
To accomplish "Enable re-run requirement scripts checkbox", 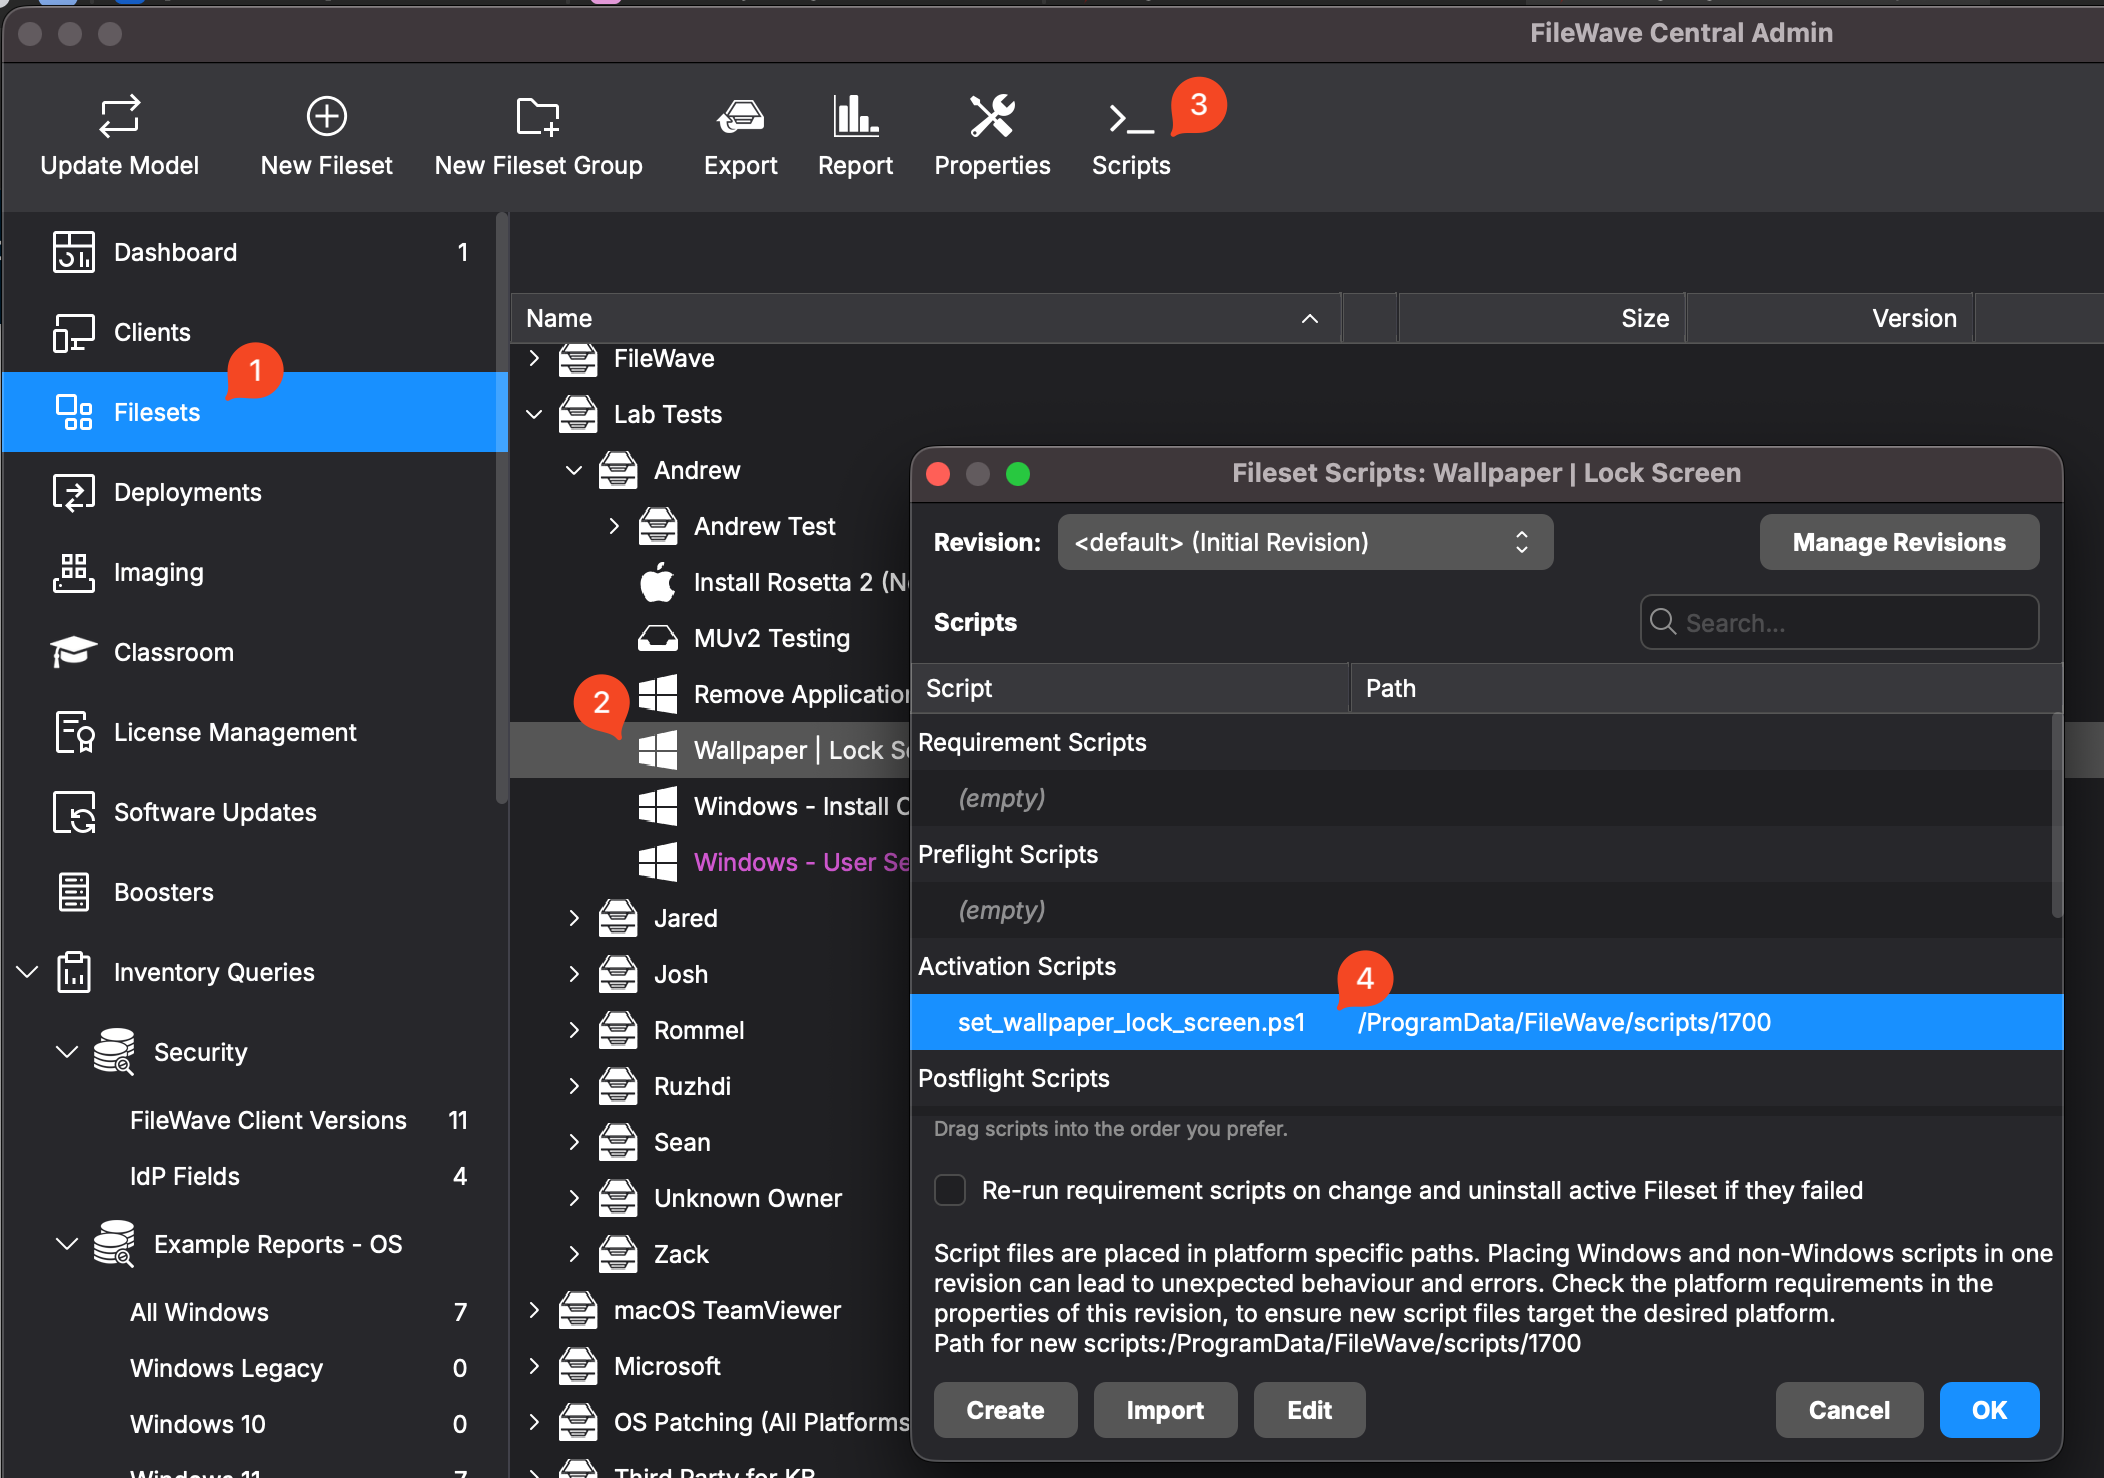I will point(950,1190).
